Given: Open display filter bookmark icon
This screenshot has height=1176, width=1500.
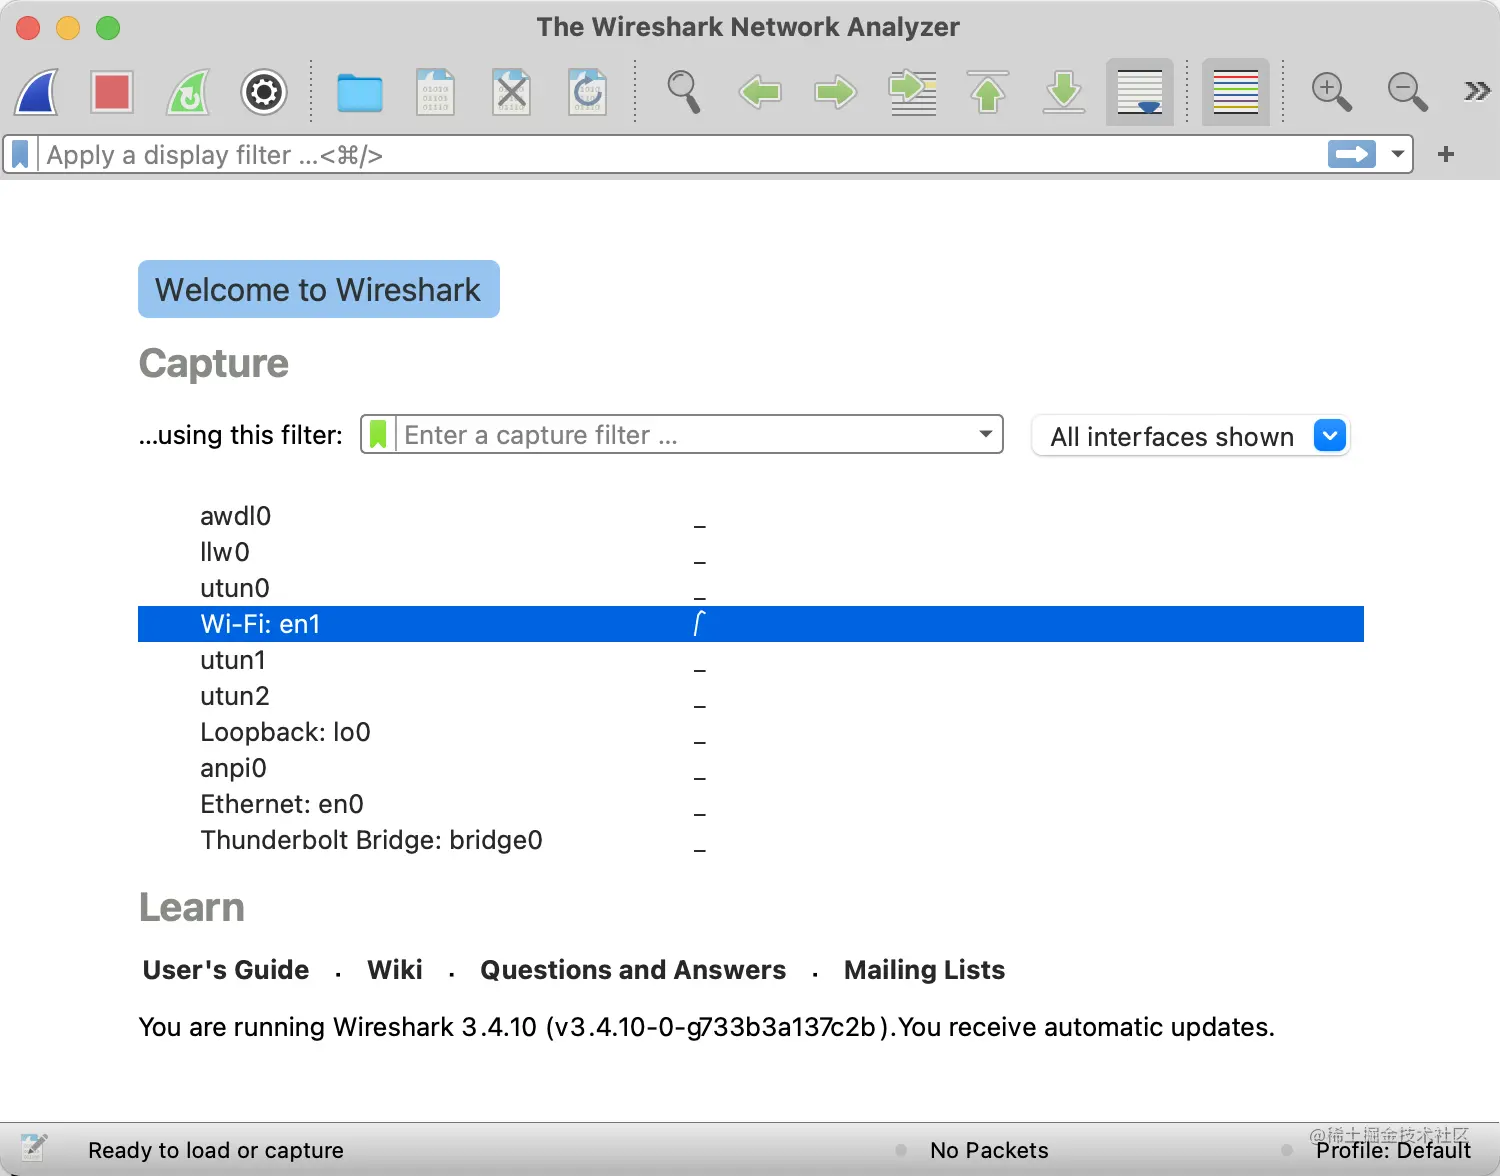Looking at the screenshot, I should (20, 155).
